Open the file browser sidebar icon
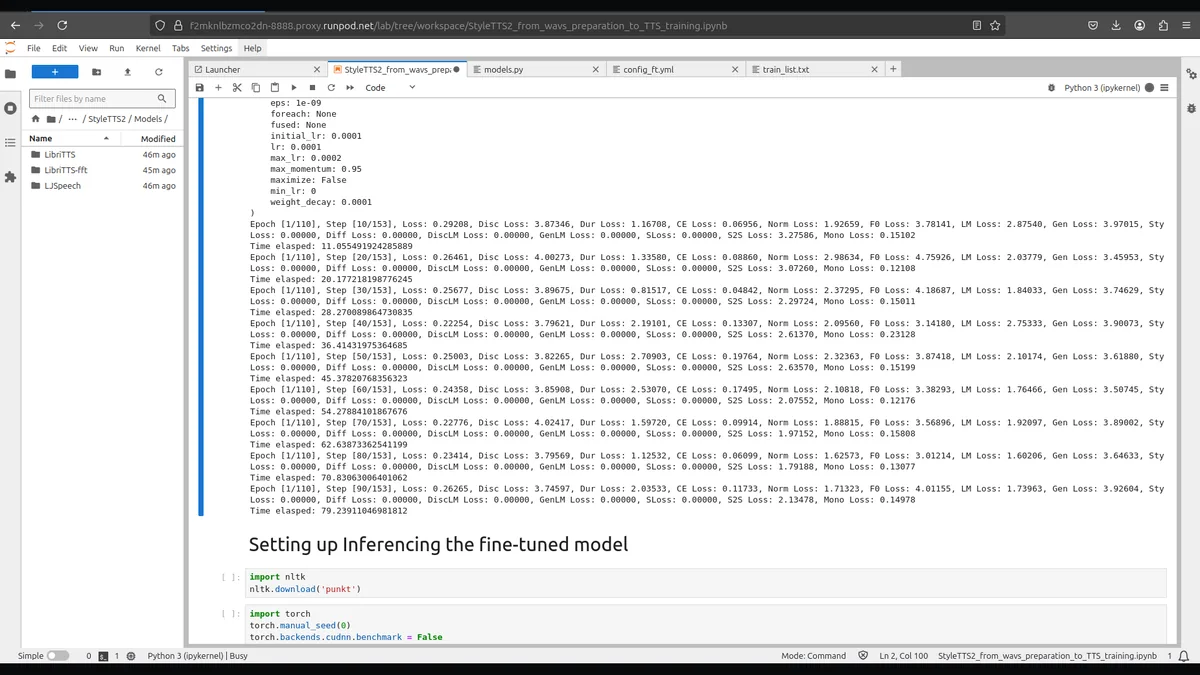This screenshot has width=1200, height=675. coord(10,74)
